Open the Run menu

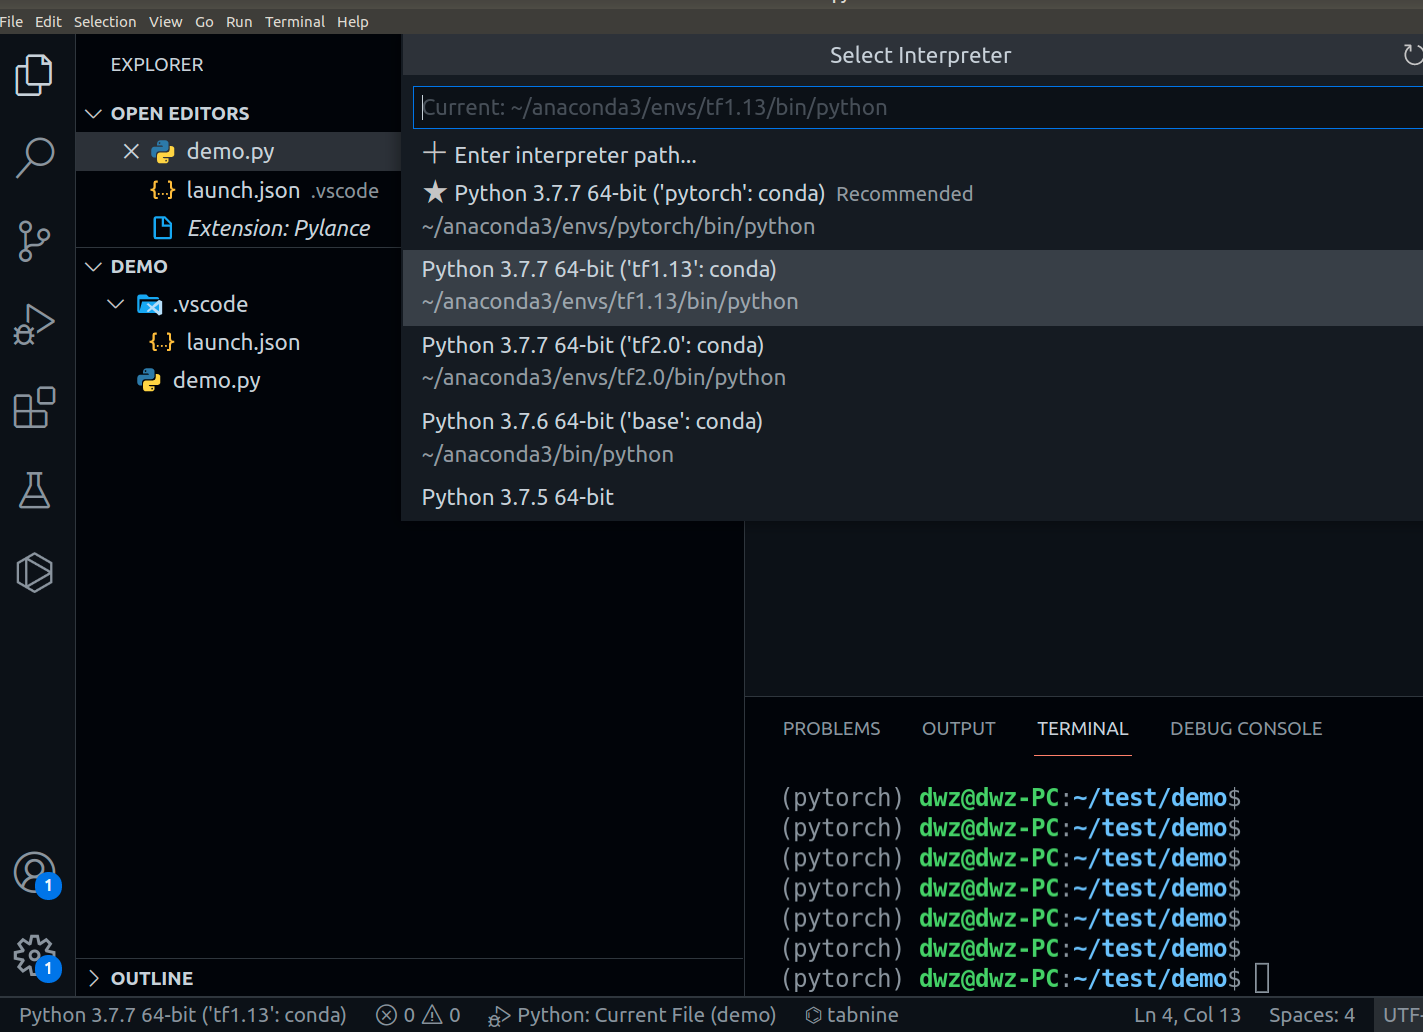pyautogui.click(x=239, y=21)
